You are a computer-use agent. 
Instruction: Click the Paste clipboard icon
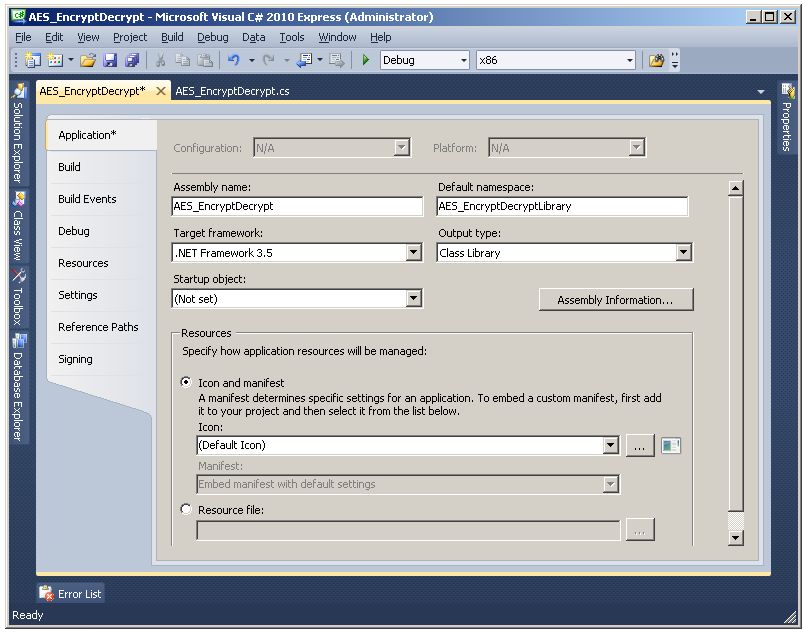pos(205,60)
